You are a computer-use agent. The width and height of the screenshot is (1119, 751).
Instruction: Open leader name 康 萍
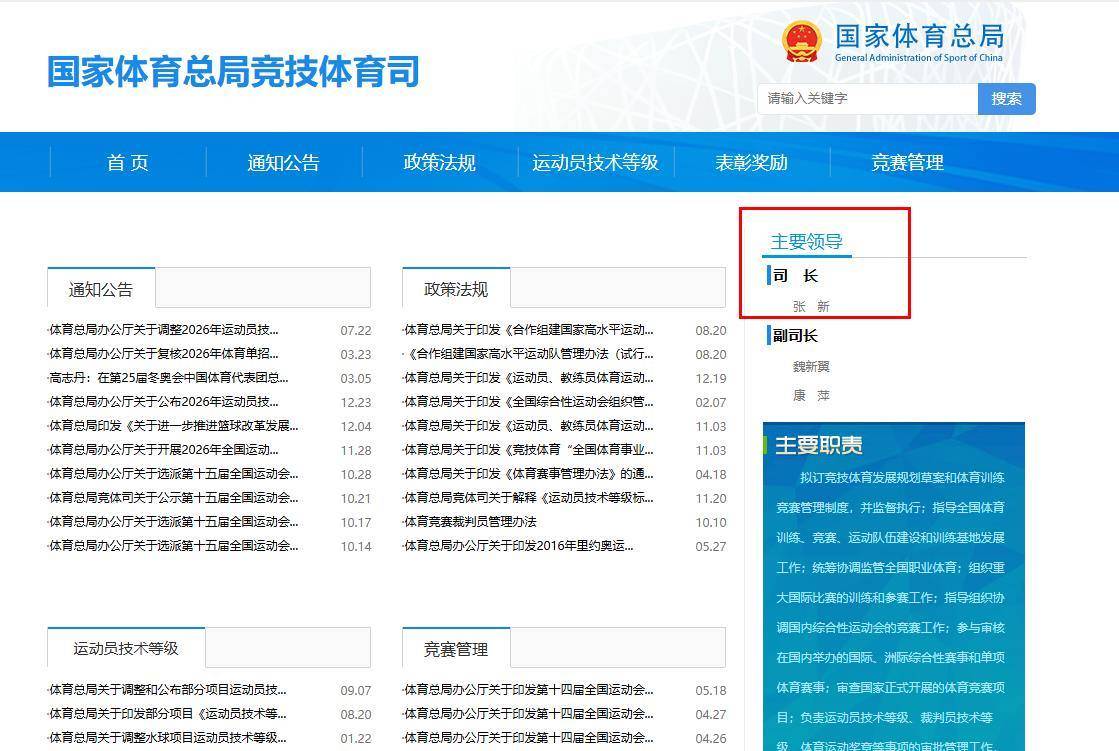pyautogui.click(x=811, y=395)
